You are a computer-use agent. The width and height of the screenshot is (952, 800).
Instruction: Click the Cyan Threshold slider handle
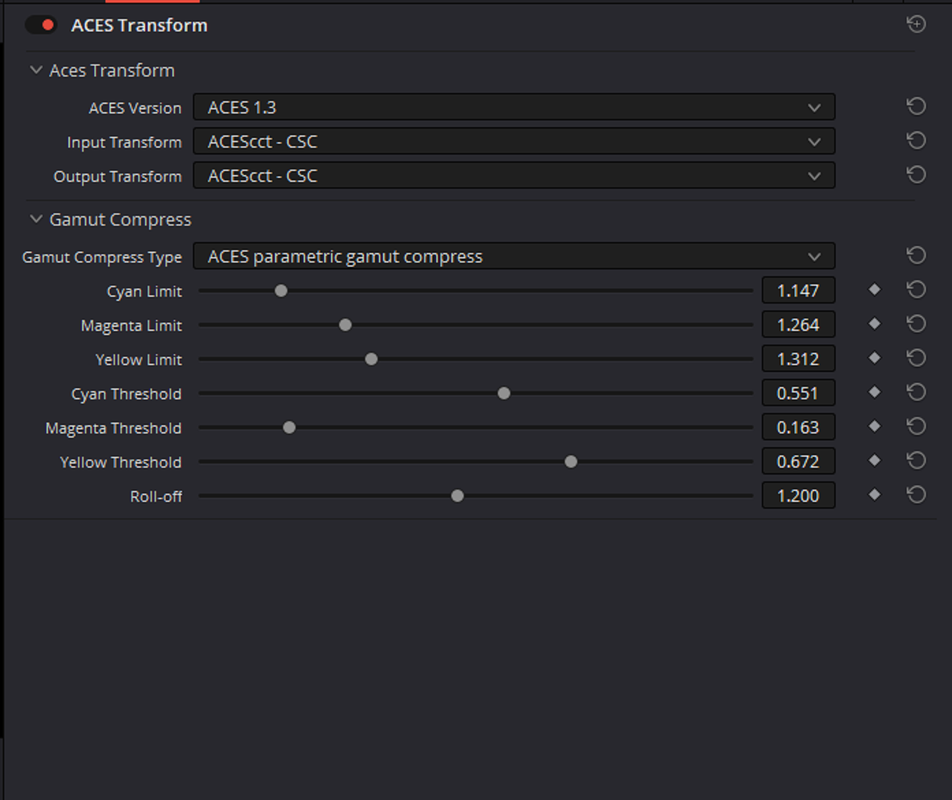tap(503, 393)
